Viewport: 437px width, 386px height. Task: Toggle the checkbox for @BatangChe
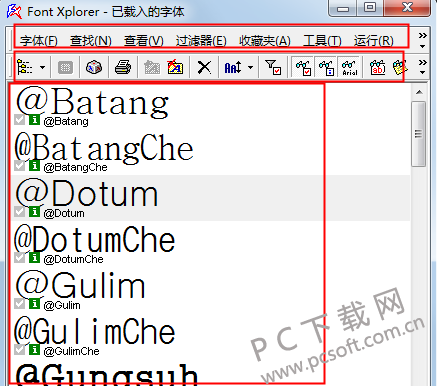point(19,166)
